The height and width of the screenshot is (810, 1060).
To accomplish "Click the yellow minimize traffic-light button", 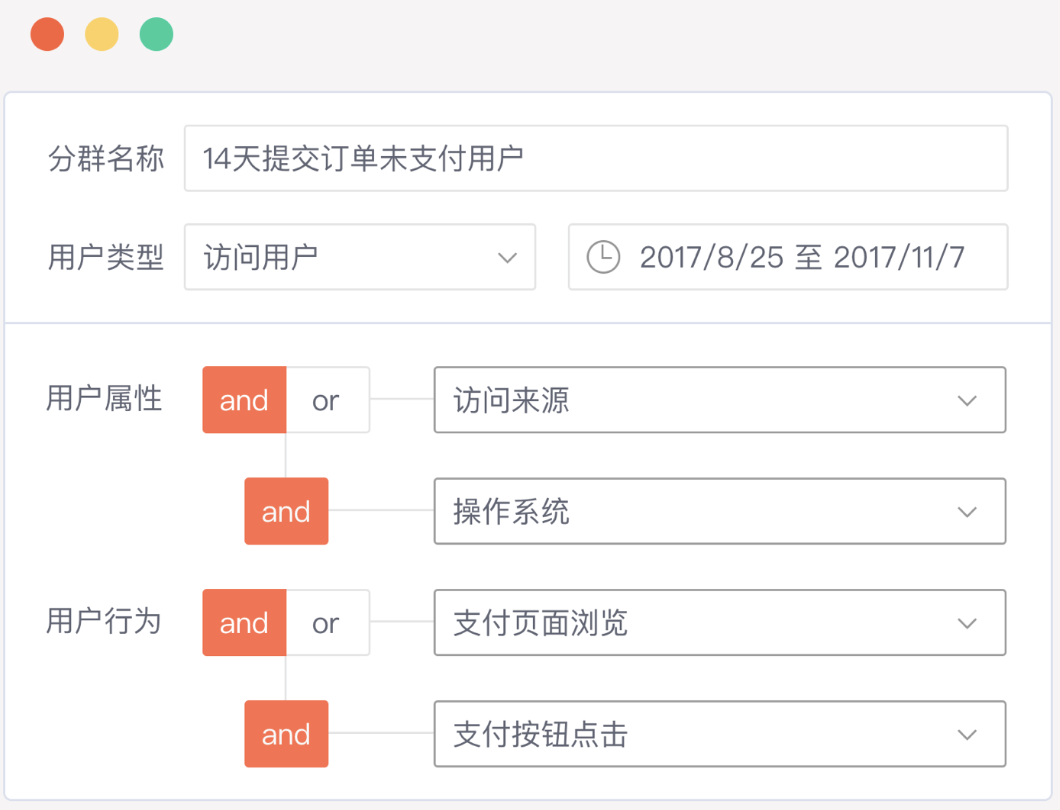I will (101, 33).
